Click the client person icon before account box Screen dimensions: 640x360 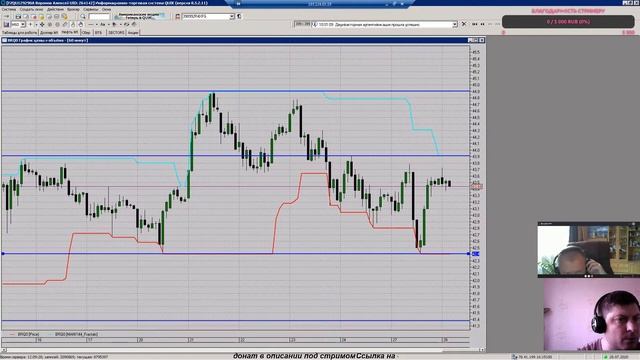(x=178, y=16)
